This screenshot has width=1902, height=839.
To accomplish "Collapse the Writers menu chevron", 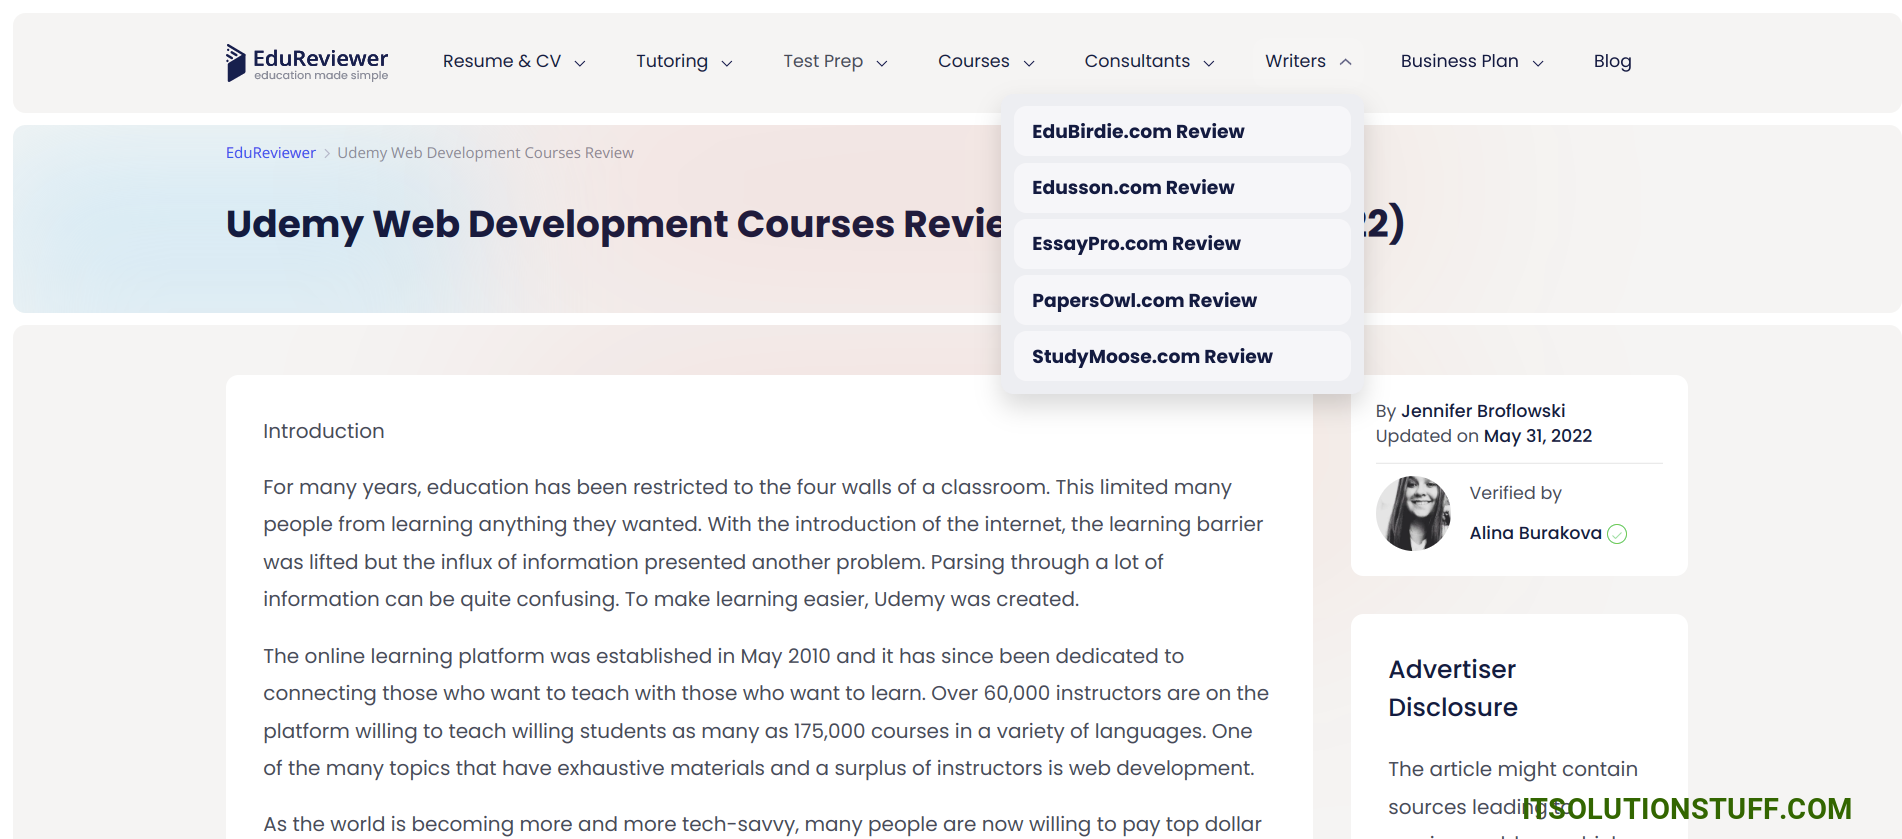I will pyautogui.click(x=1346, y=62).
